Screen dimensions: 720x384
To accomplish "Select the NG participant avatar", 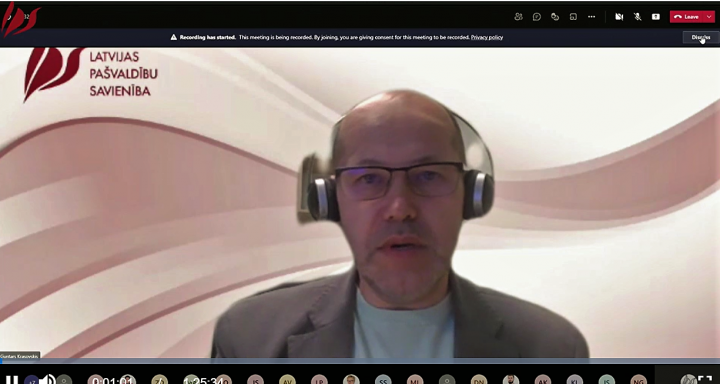I will [639, 380].
